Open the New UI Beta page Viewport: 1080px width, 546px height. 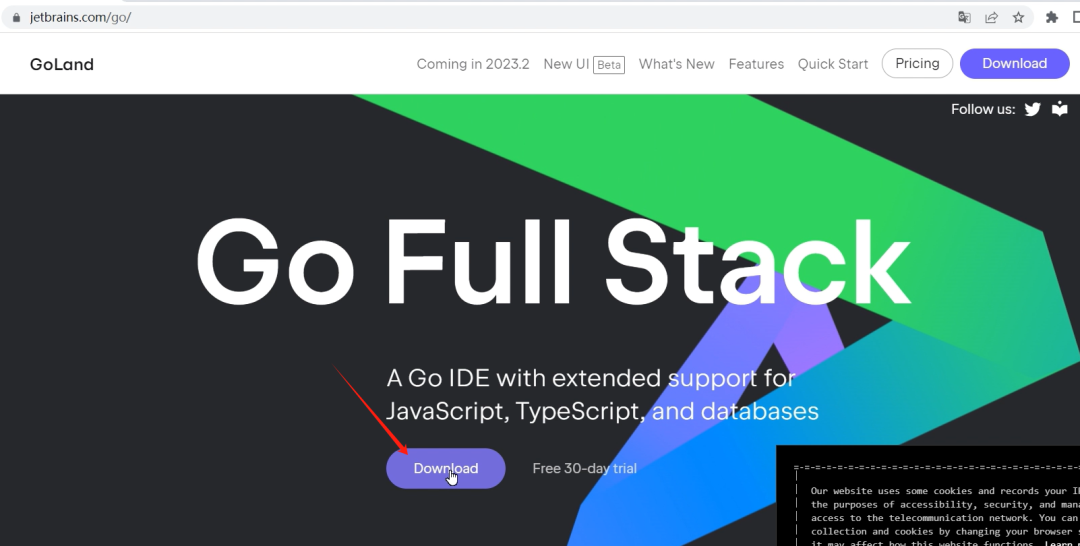(583, 64)
